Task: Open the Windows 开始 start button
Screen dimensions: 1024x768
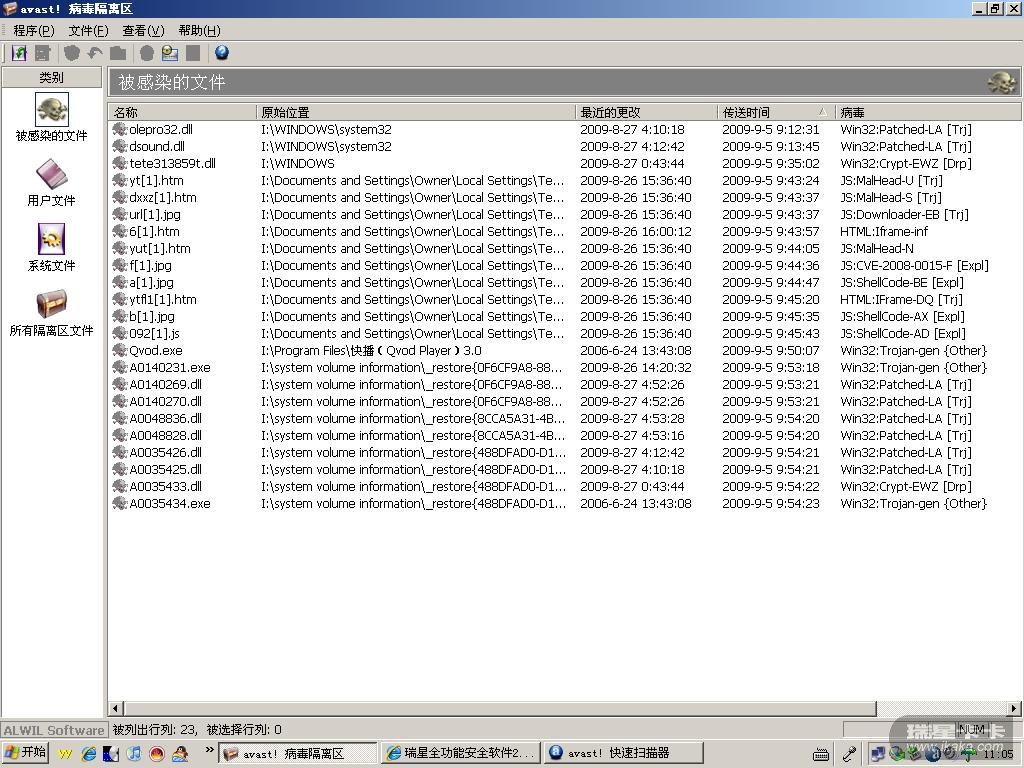Action: click(25, 752)
